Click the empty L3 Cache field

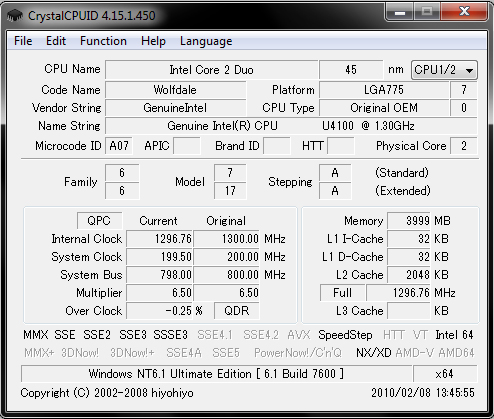coord(409,311)
